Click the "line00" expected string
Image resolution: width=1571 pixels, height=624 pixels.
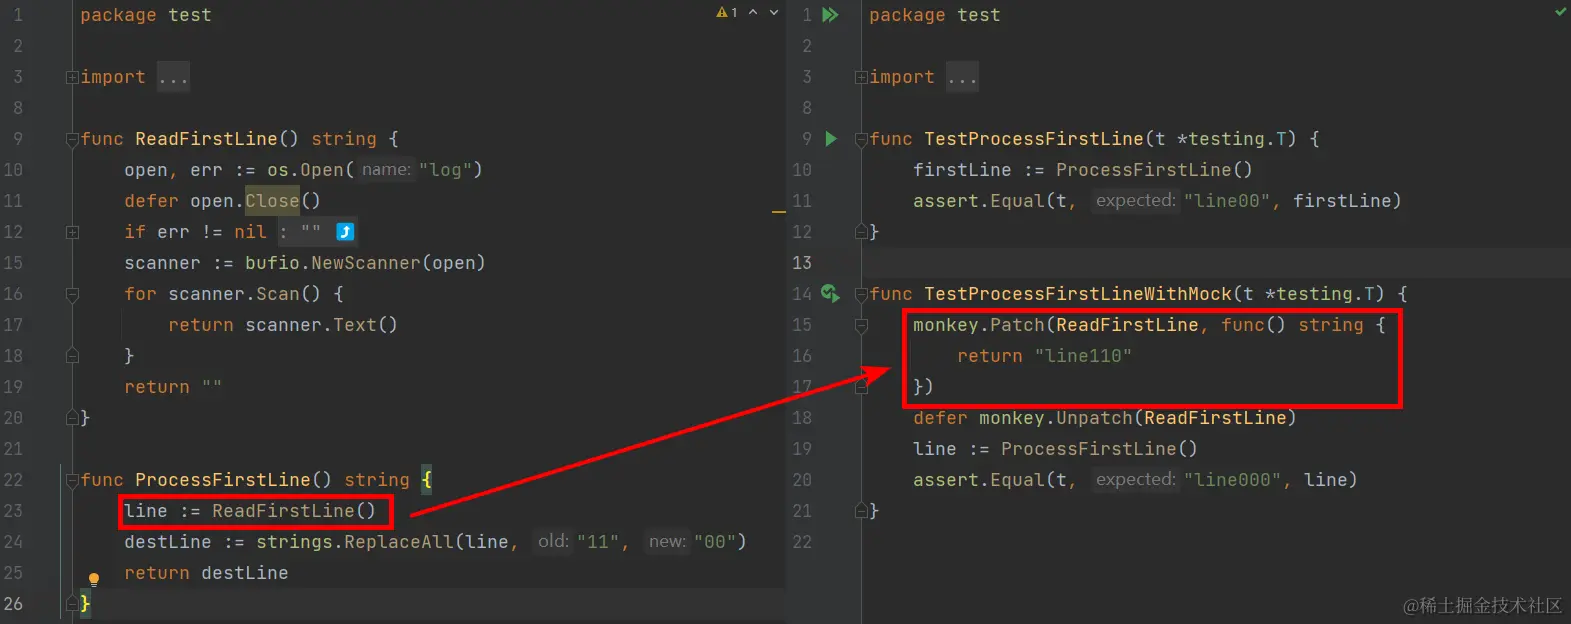(x=1227, y=201)
